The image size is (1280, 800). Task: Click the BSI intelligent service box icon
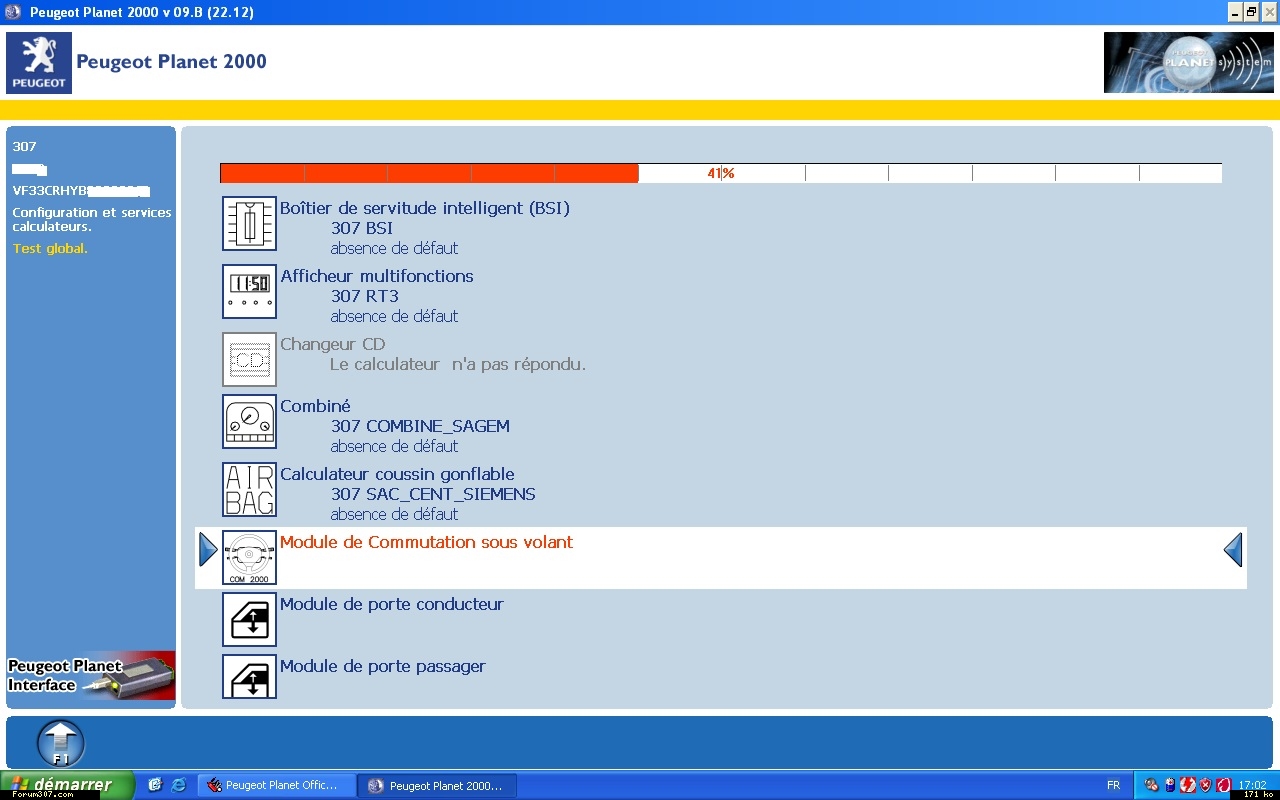pos(249,223)
